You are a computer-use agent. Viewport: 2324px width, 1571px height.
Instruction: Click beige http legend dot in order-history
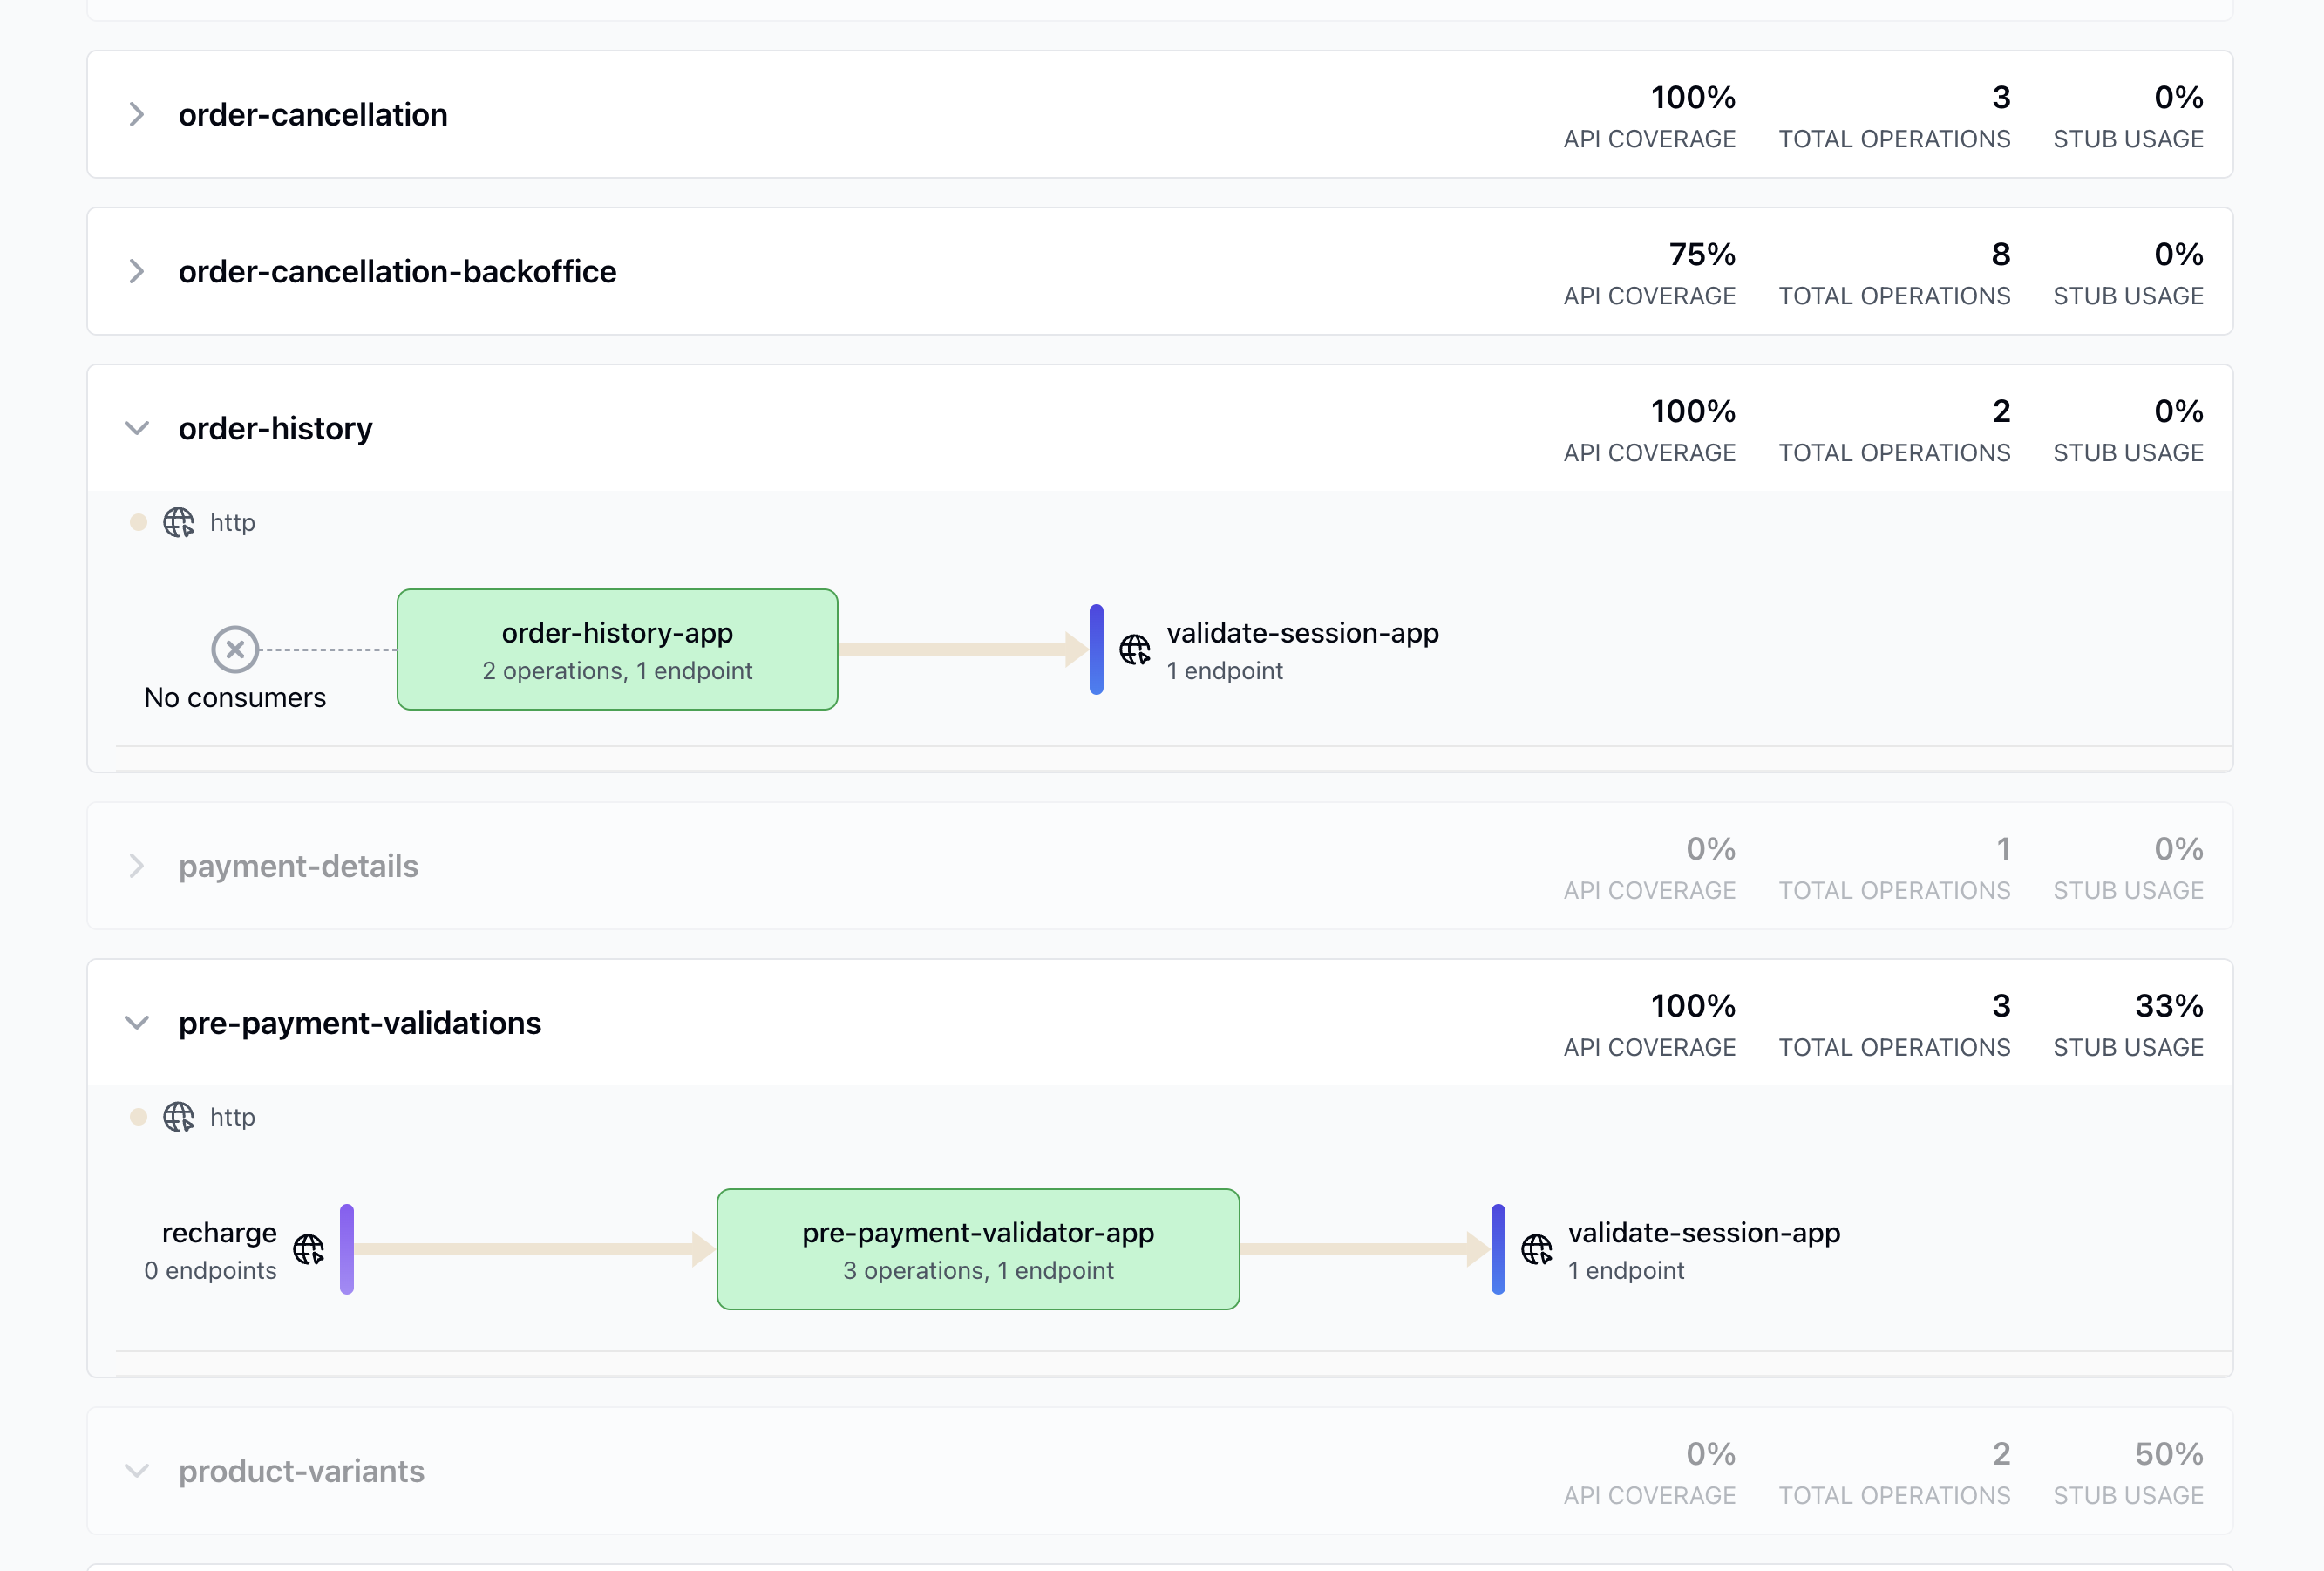(139, 522)
